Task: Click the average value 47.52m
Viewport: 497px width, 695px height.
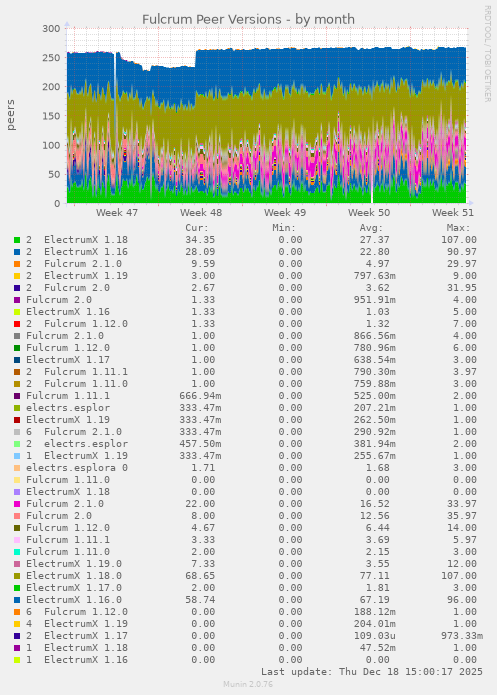Action: tap(378, 648)
